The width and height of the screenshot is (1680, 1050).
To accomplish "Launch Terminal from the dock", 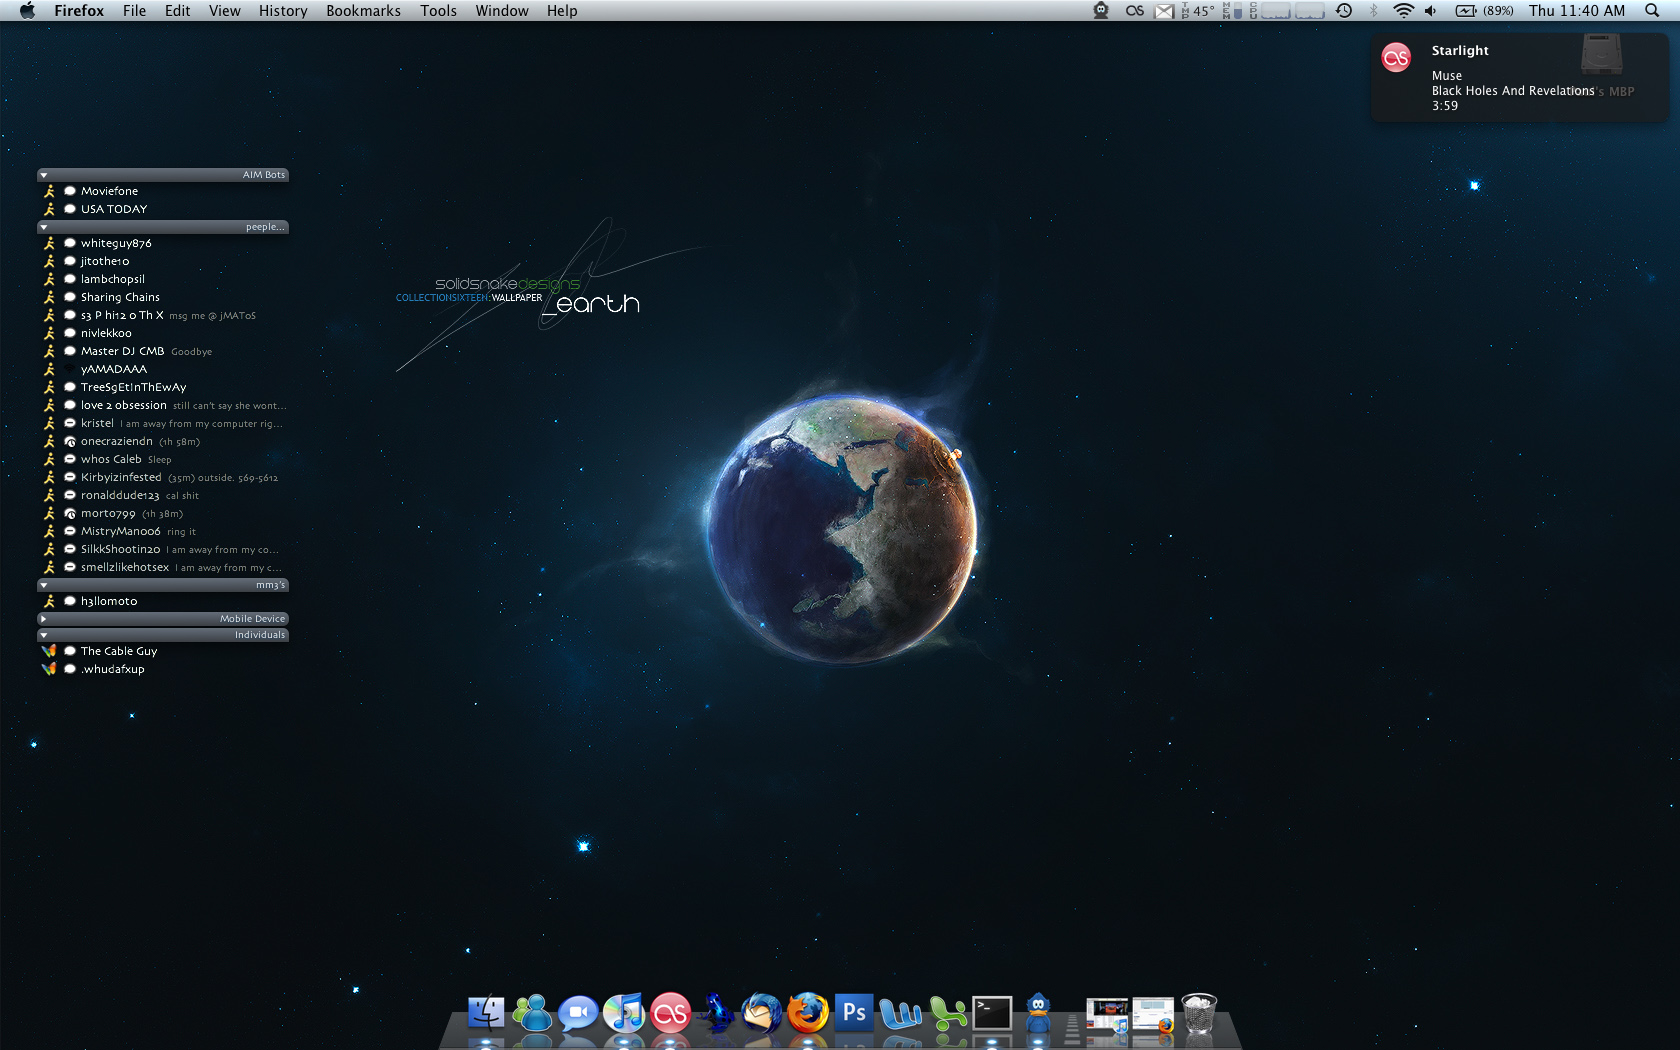I will (993, 1013).
